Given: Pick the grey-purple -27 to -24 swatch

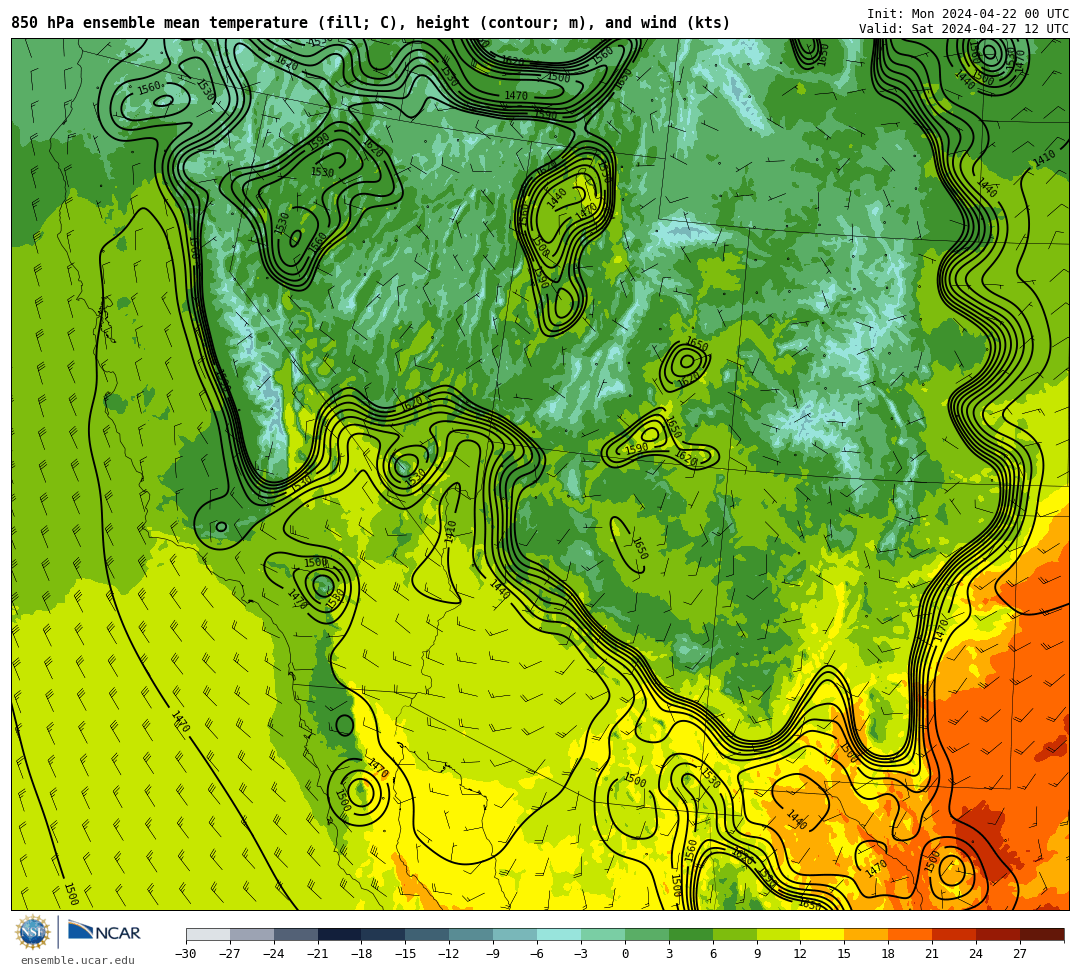Looking at the screenshot, I should coord(252,934).
